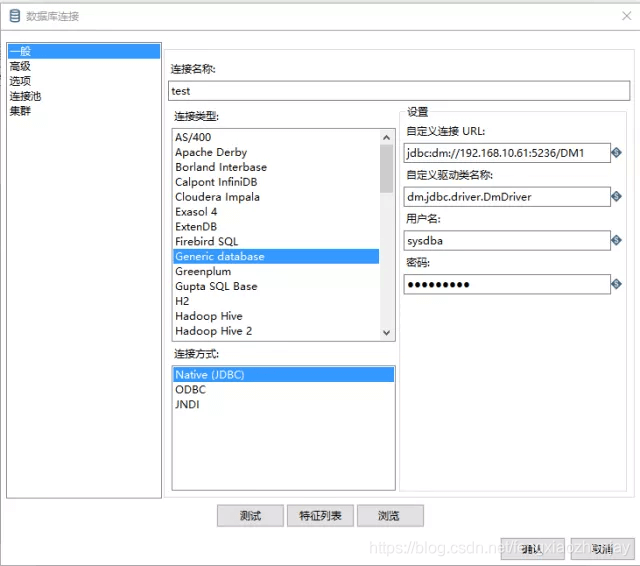The image size is (640, 566).
Task: Close the database connection dialog
Action: pos(625,16)
